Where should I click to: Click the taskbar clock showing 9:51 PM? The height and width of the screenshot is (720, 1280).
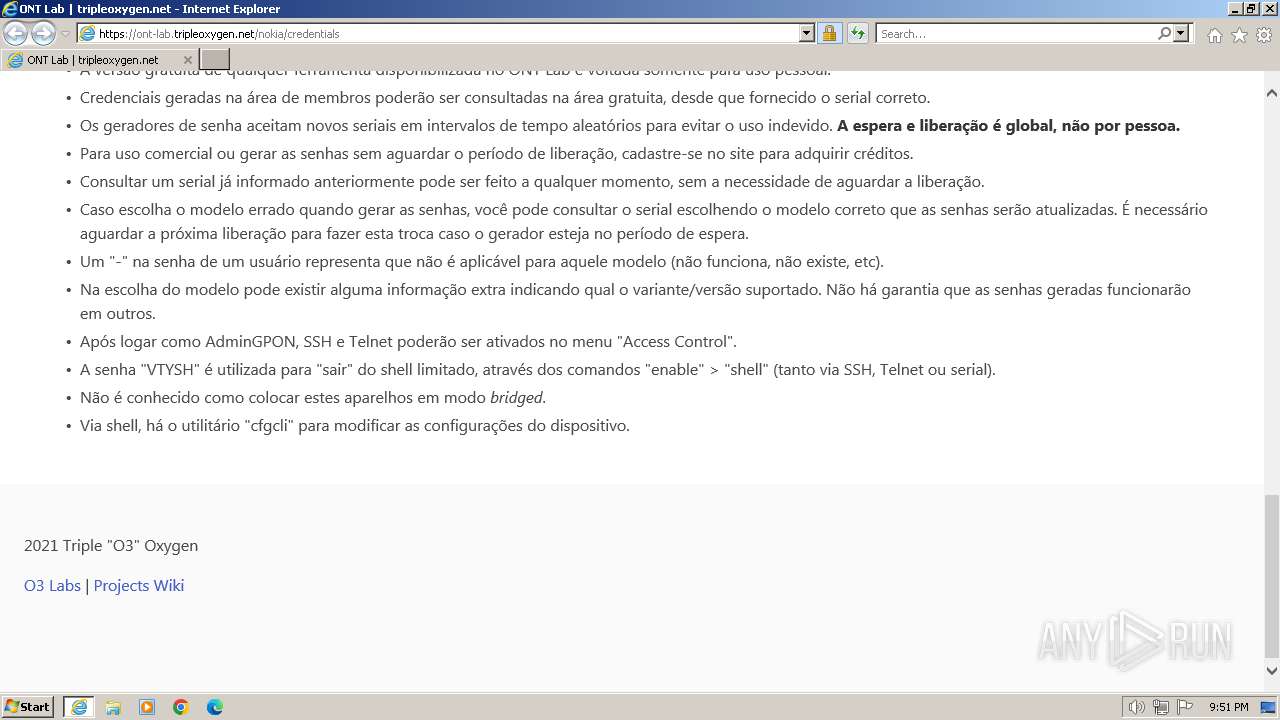[x=1229, y=707]
